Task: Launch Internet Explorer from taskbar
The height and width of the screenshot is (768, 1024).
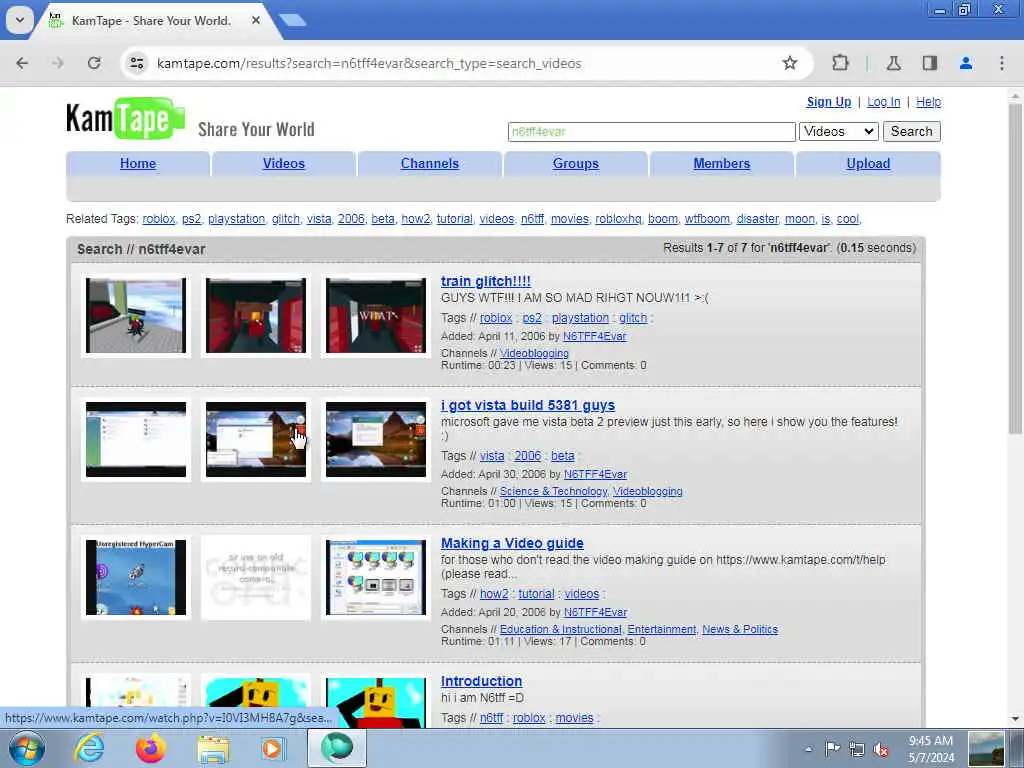Action: click(x=89, y=748)
